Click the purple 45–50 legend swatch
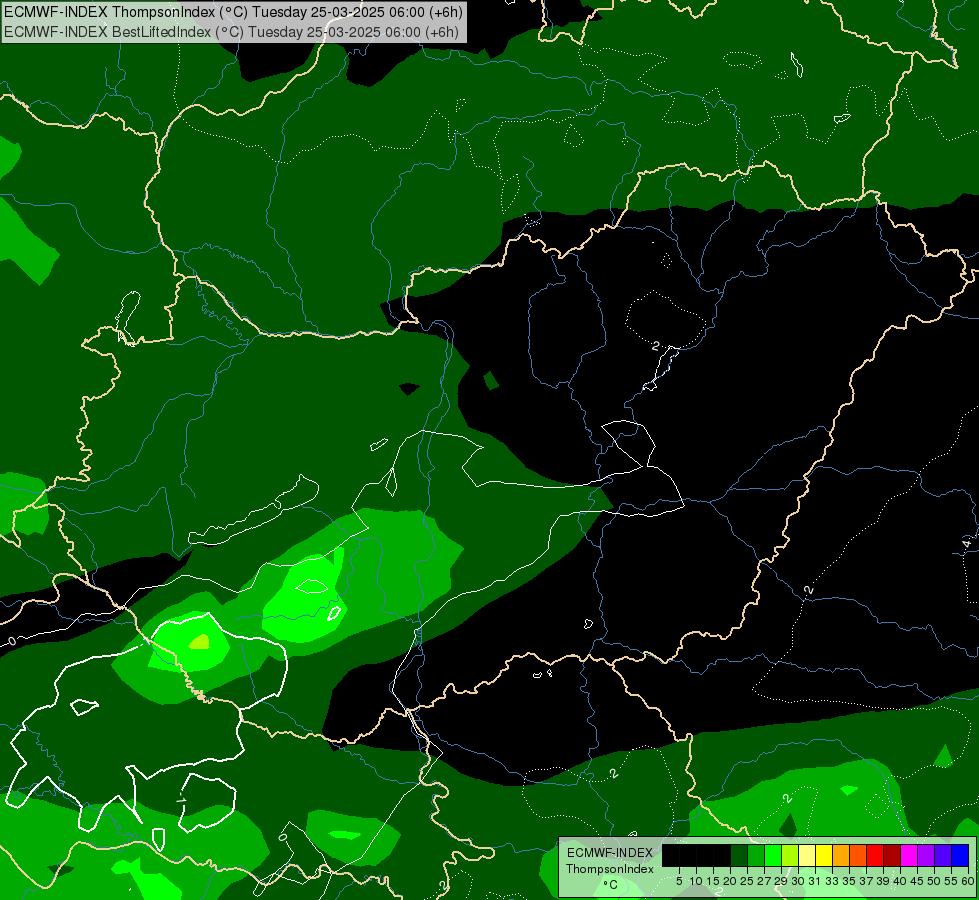979x900 pixels. tap(926, 855)
